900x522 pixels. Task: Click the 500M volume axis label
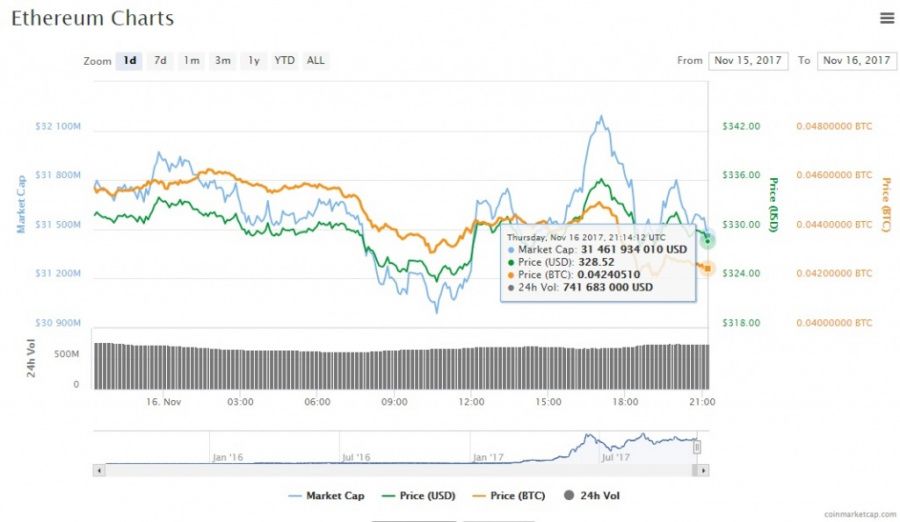67,354
